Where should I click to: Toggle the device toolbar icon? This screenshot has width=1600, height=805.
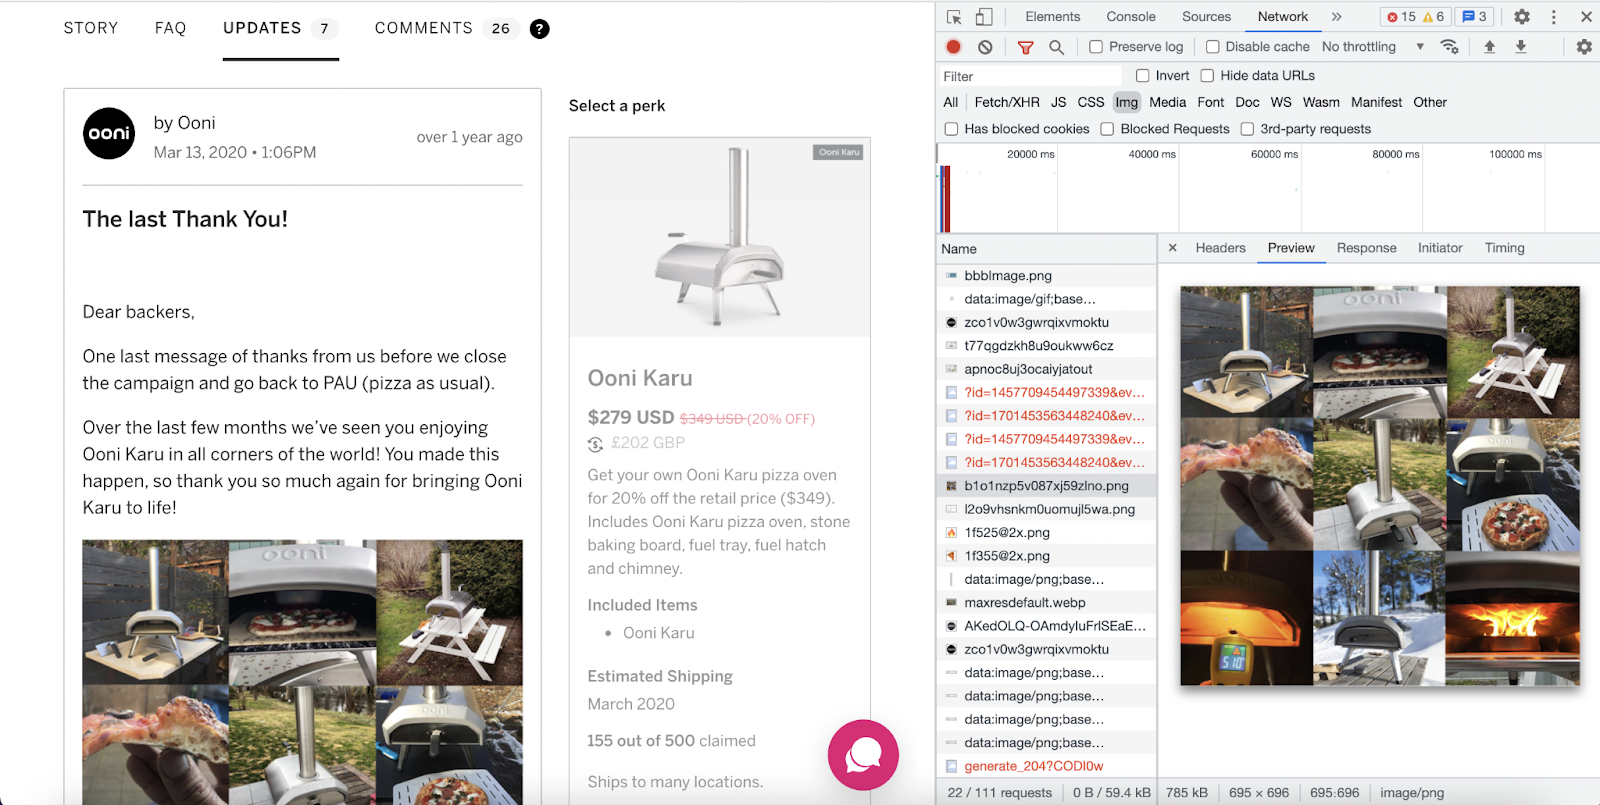tap(984, 17)
